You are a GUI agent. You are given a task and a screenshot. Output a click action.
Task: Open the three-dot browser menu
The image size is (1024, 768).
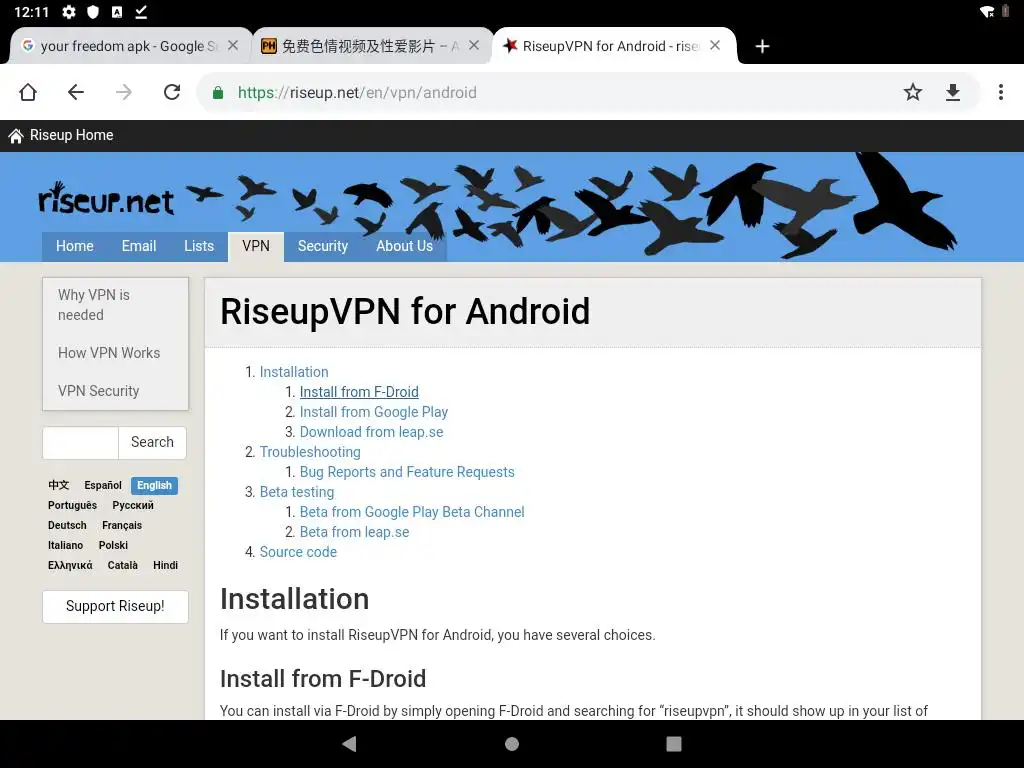click(1000, 92)
